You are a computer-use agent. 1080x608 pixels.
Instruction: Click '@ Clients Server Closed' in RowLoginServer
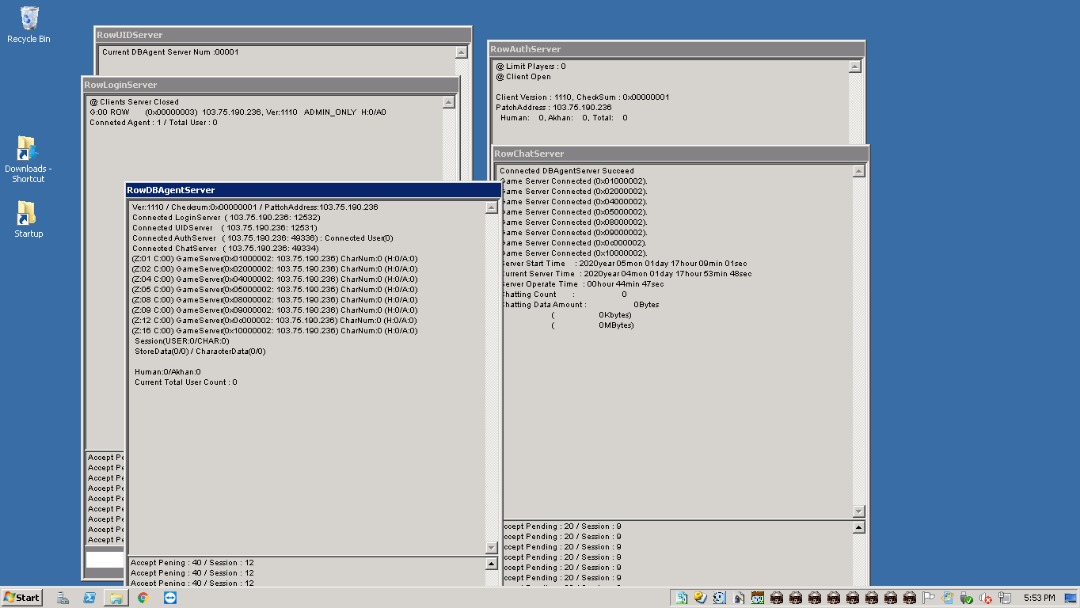(x=134, y=102)
